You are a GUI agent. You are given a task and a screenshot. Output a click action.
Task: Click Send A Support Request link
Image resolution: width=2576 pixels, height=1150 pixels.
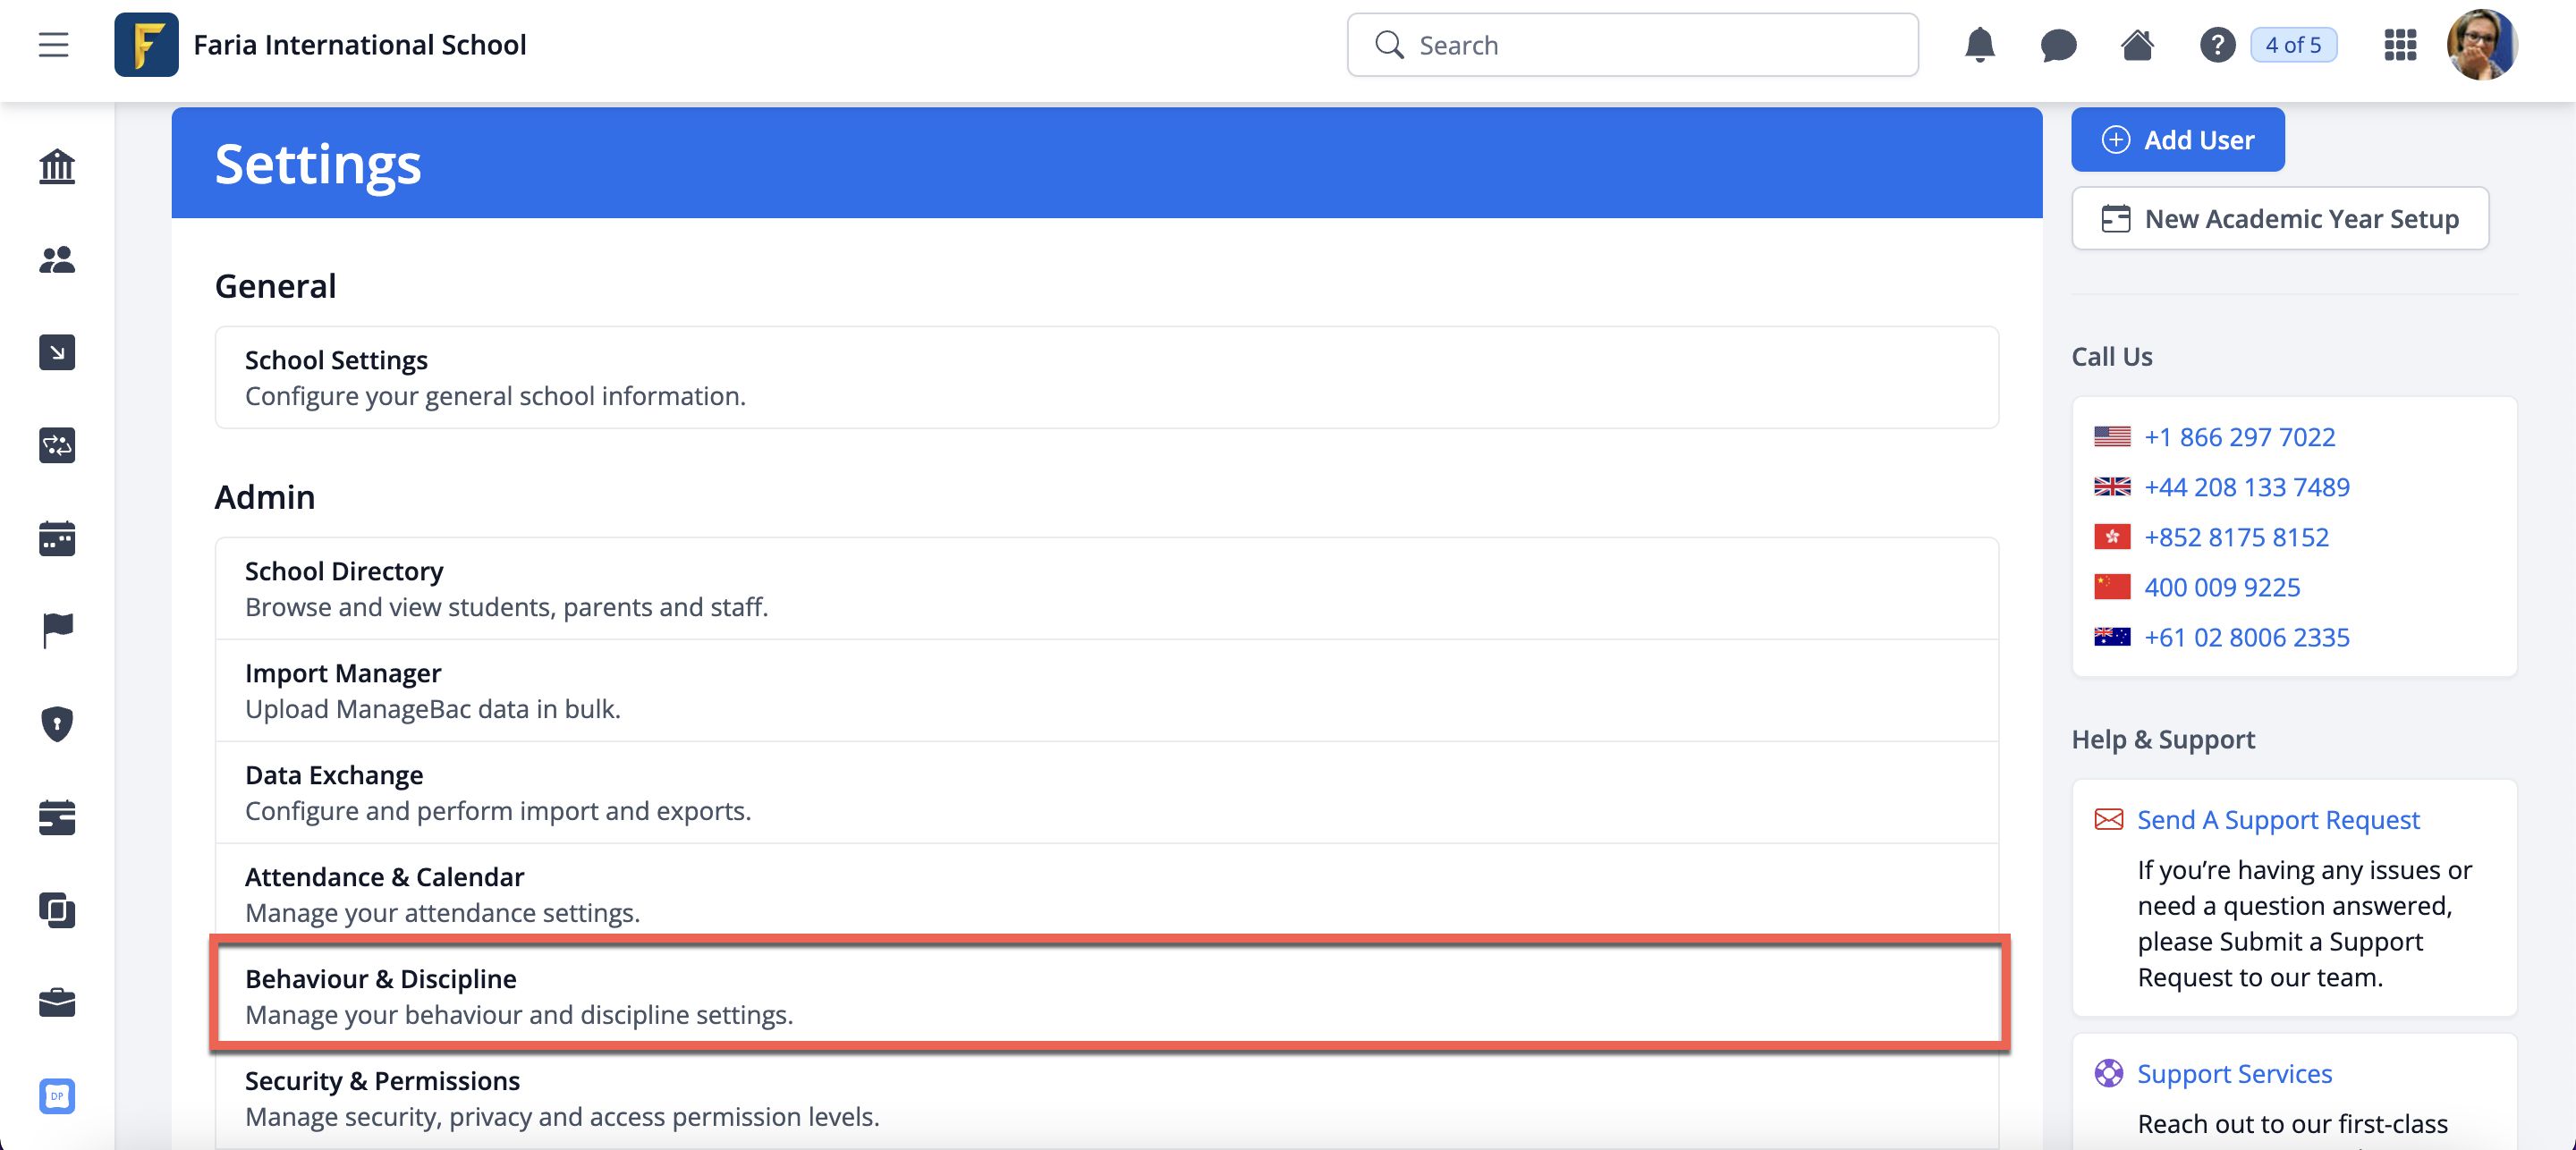coord(2278,820)
